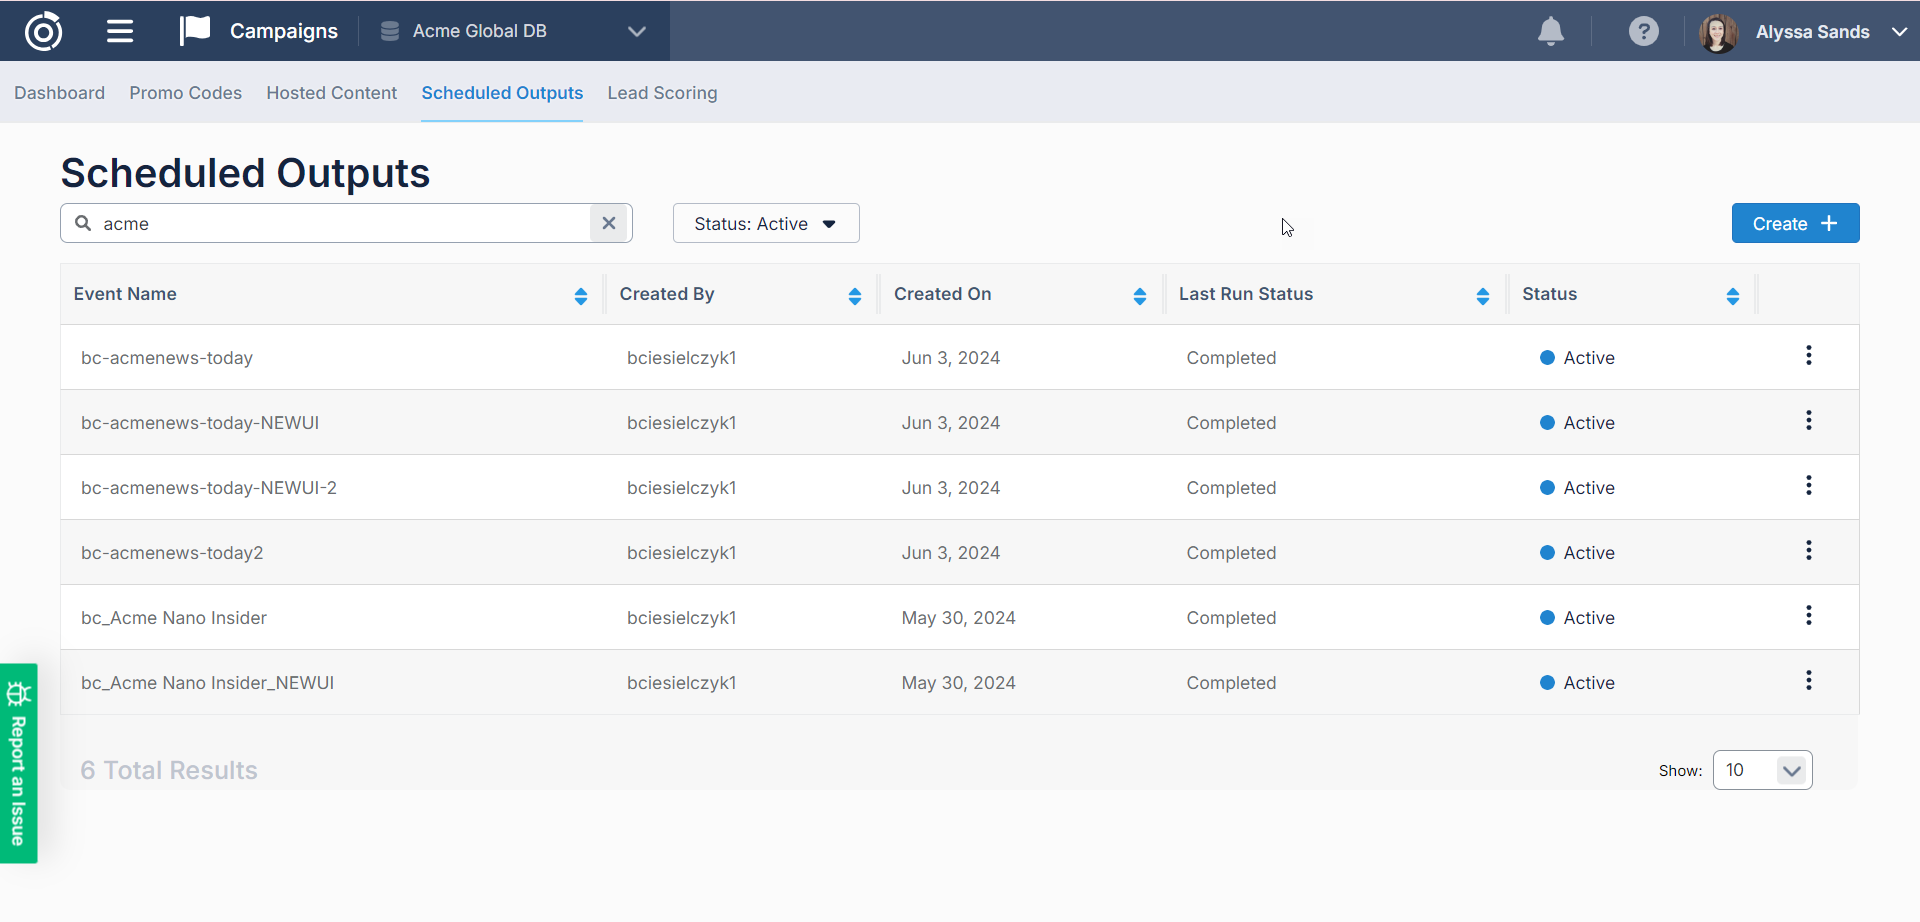Click the notifications bell icon
This screenshot has height=922, width=1920.
pyautogui.click(x=1550, y=31)
